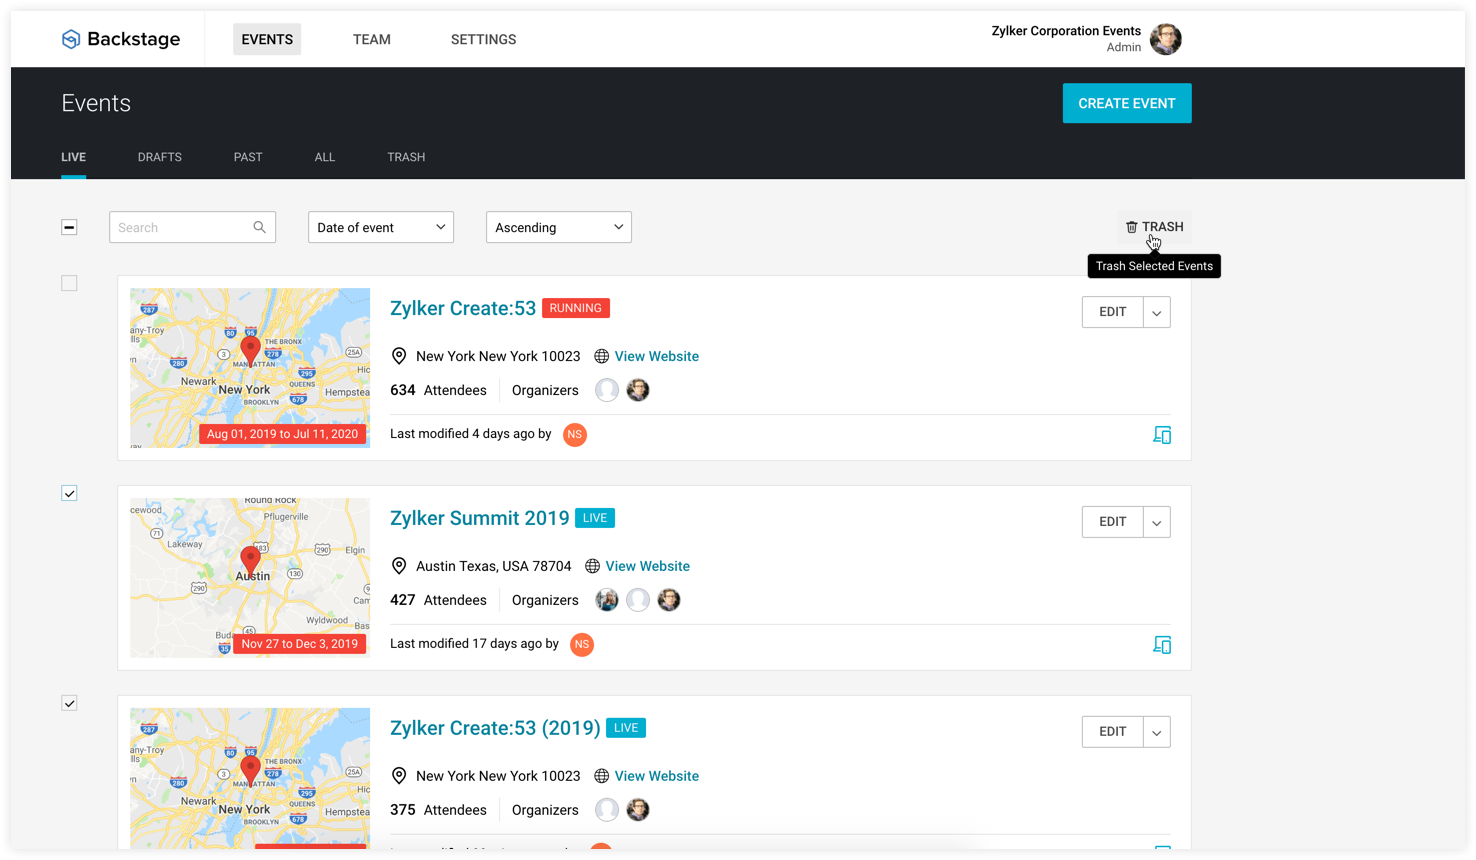
Task: Open View Website link for Zylker Summit 2019
Action: click(648, 566)
